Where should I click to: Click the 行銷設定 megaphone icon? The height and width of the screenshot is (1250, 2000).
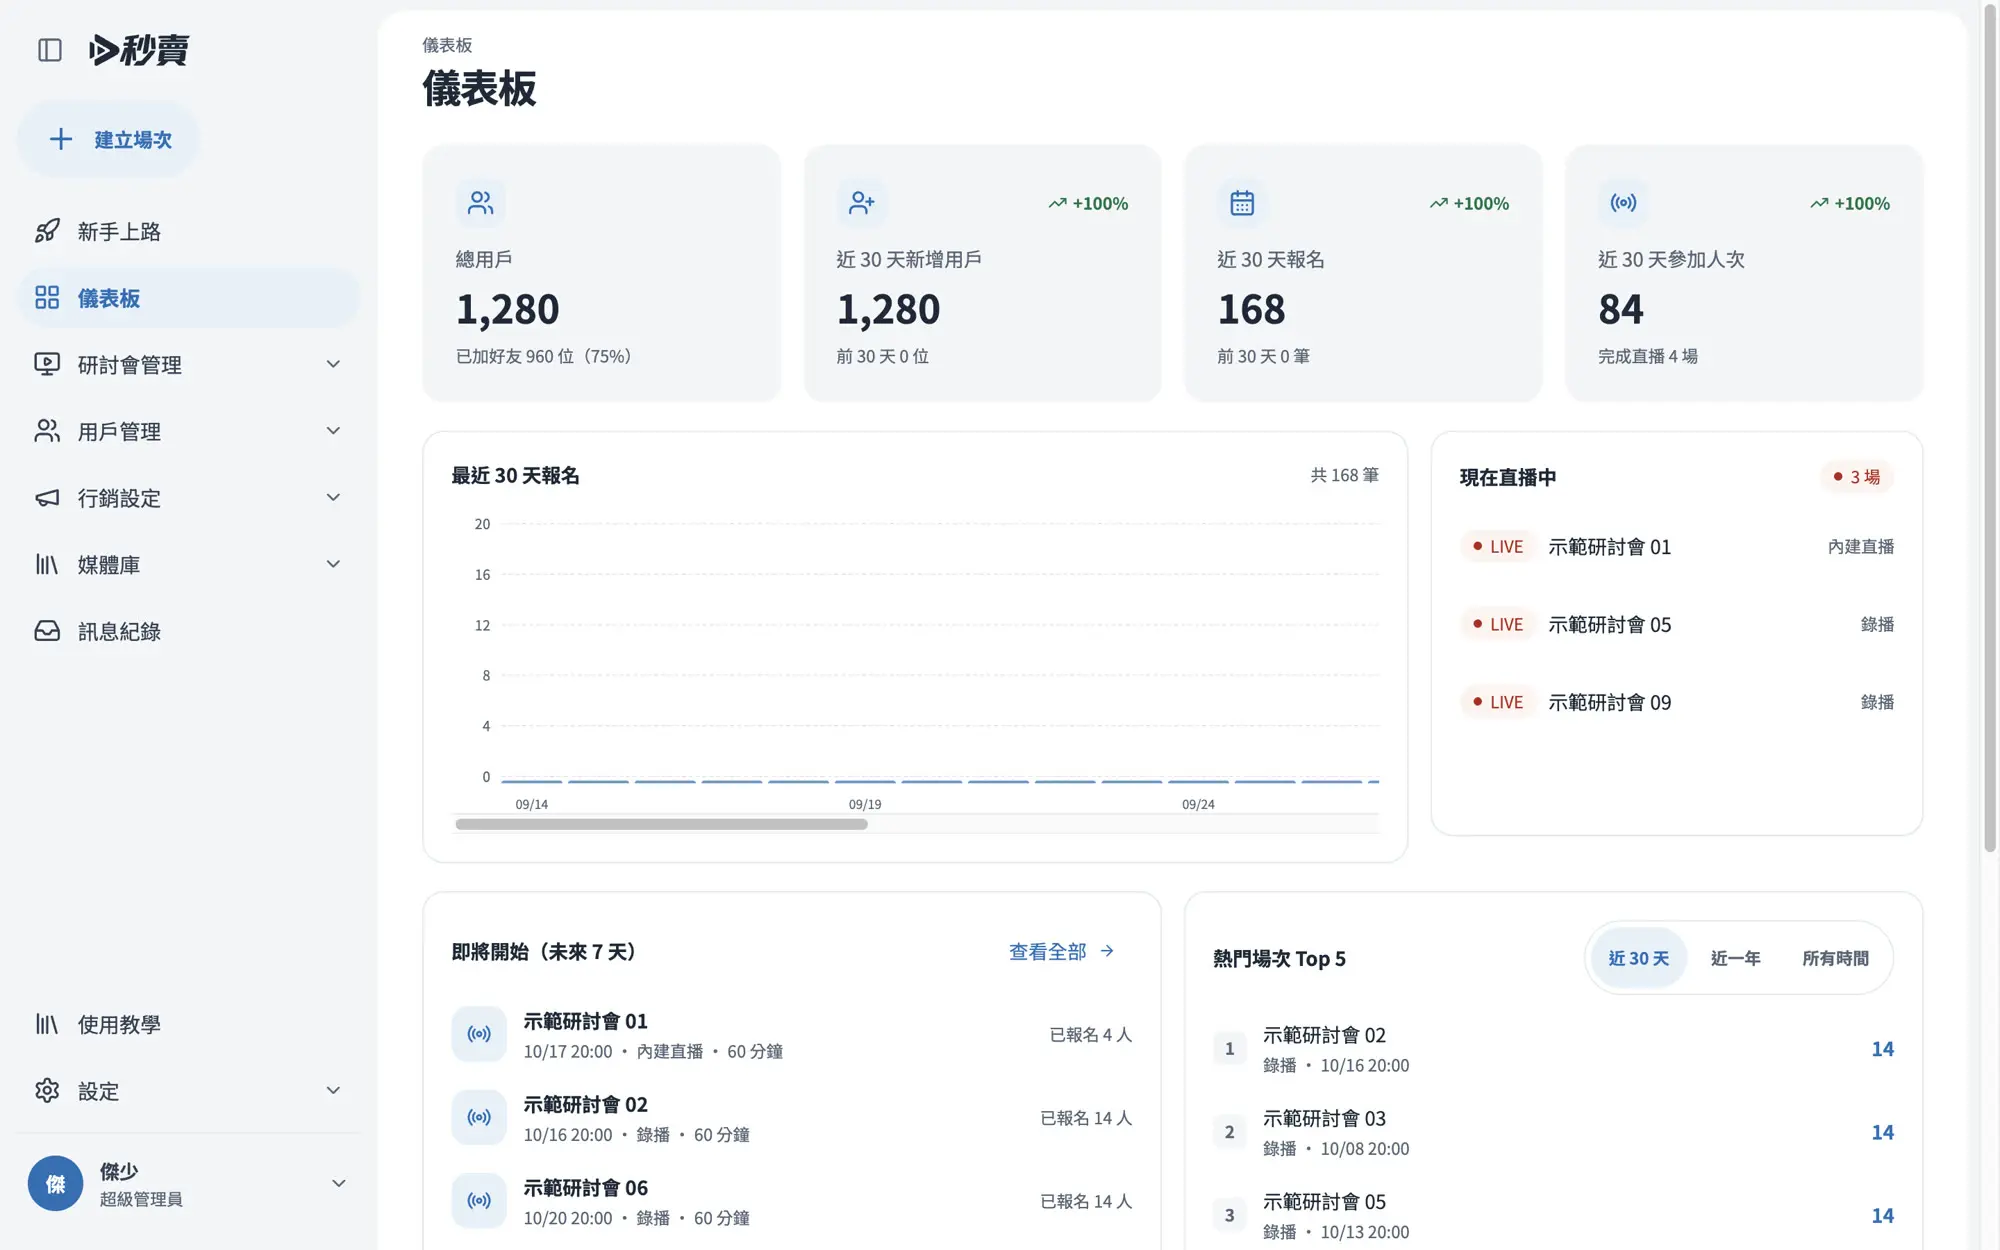tap(47, 498)
